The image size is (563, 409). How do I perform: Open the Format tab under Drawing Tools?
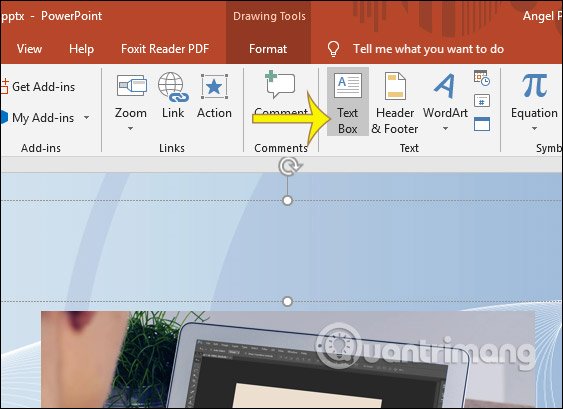268,49
